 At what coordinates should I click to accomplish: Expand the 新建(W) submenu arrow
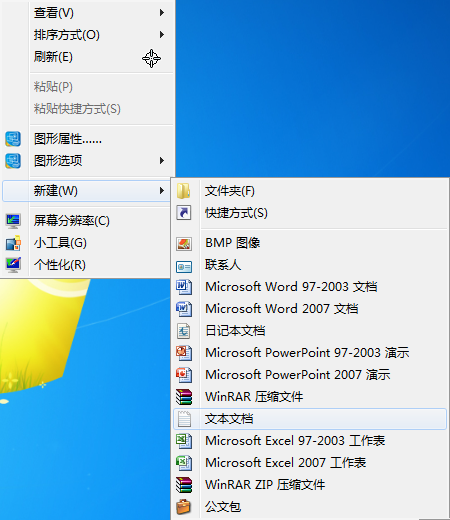(x=162, y=191)
